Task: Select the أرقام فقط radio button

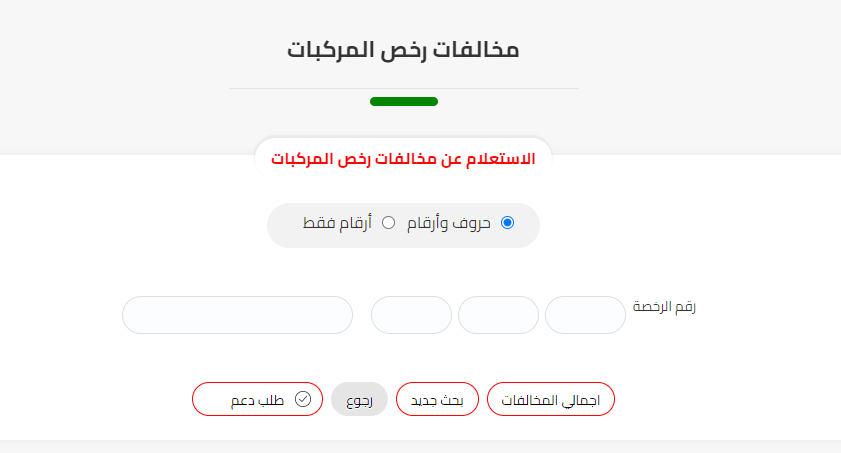Action: tap(389, 223)
